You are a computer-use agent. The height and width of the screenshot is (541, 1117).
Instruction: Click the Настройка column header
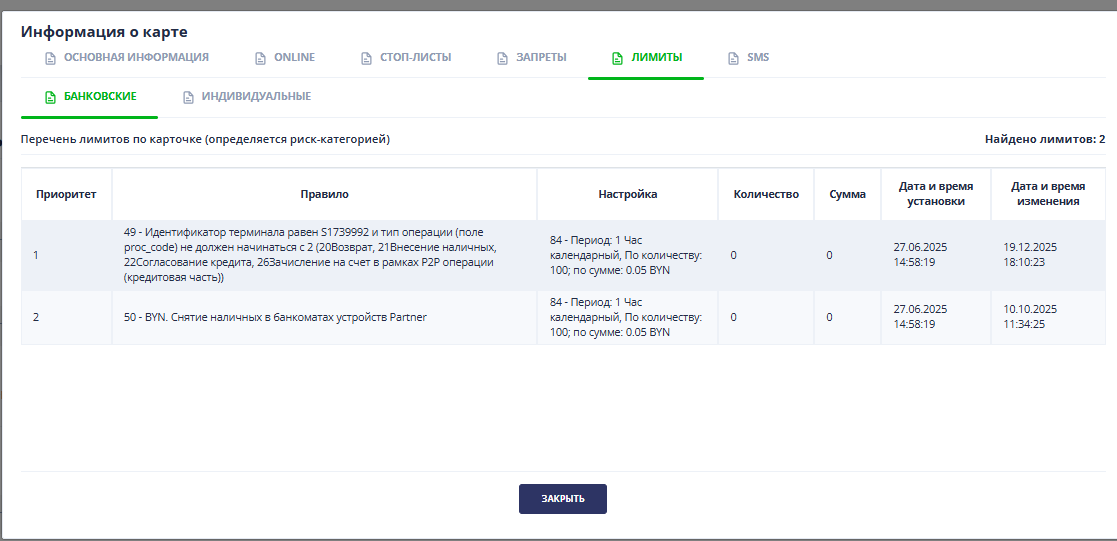[x=627, y=194]
